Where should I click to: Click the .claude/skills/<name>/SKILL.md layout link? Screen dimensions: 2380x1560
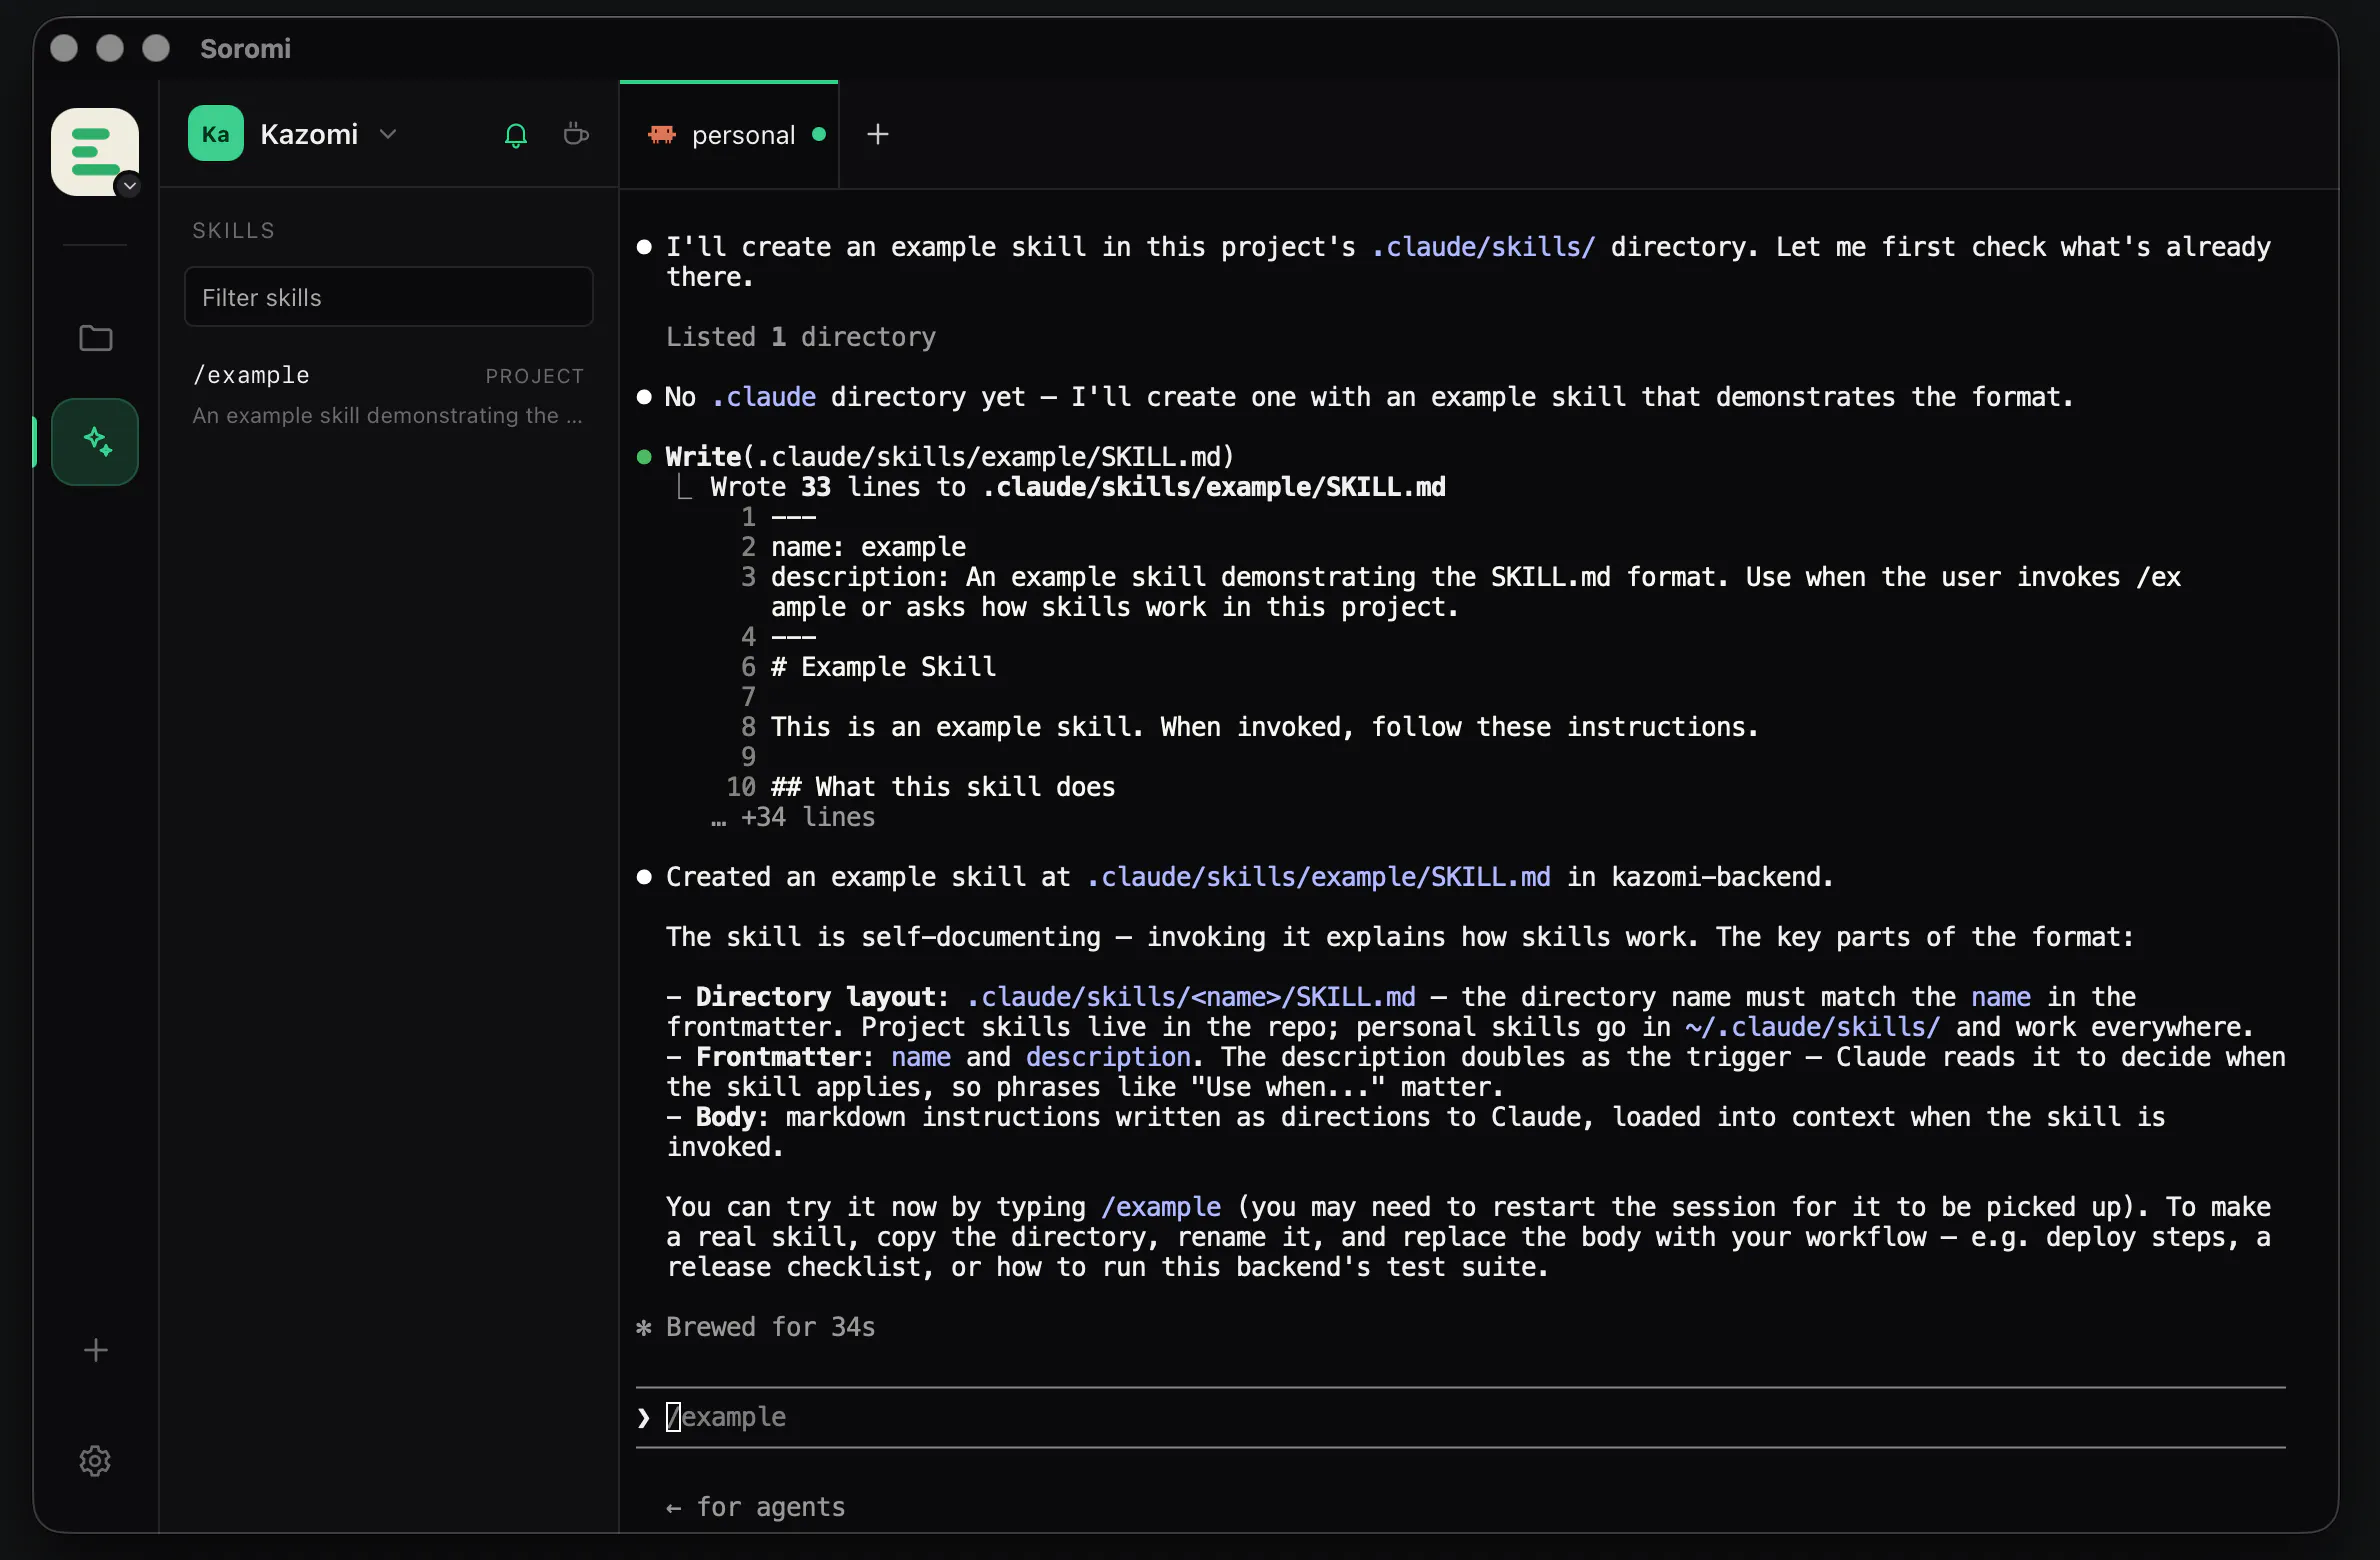(1191, 997)
